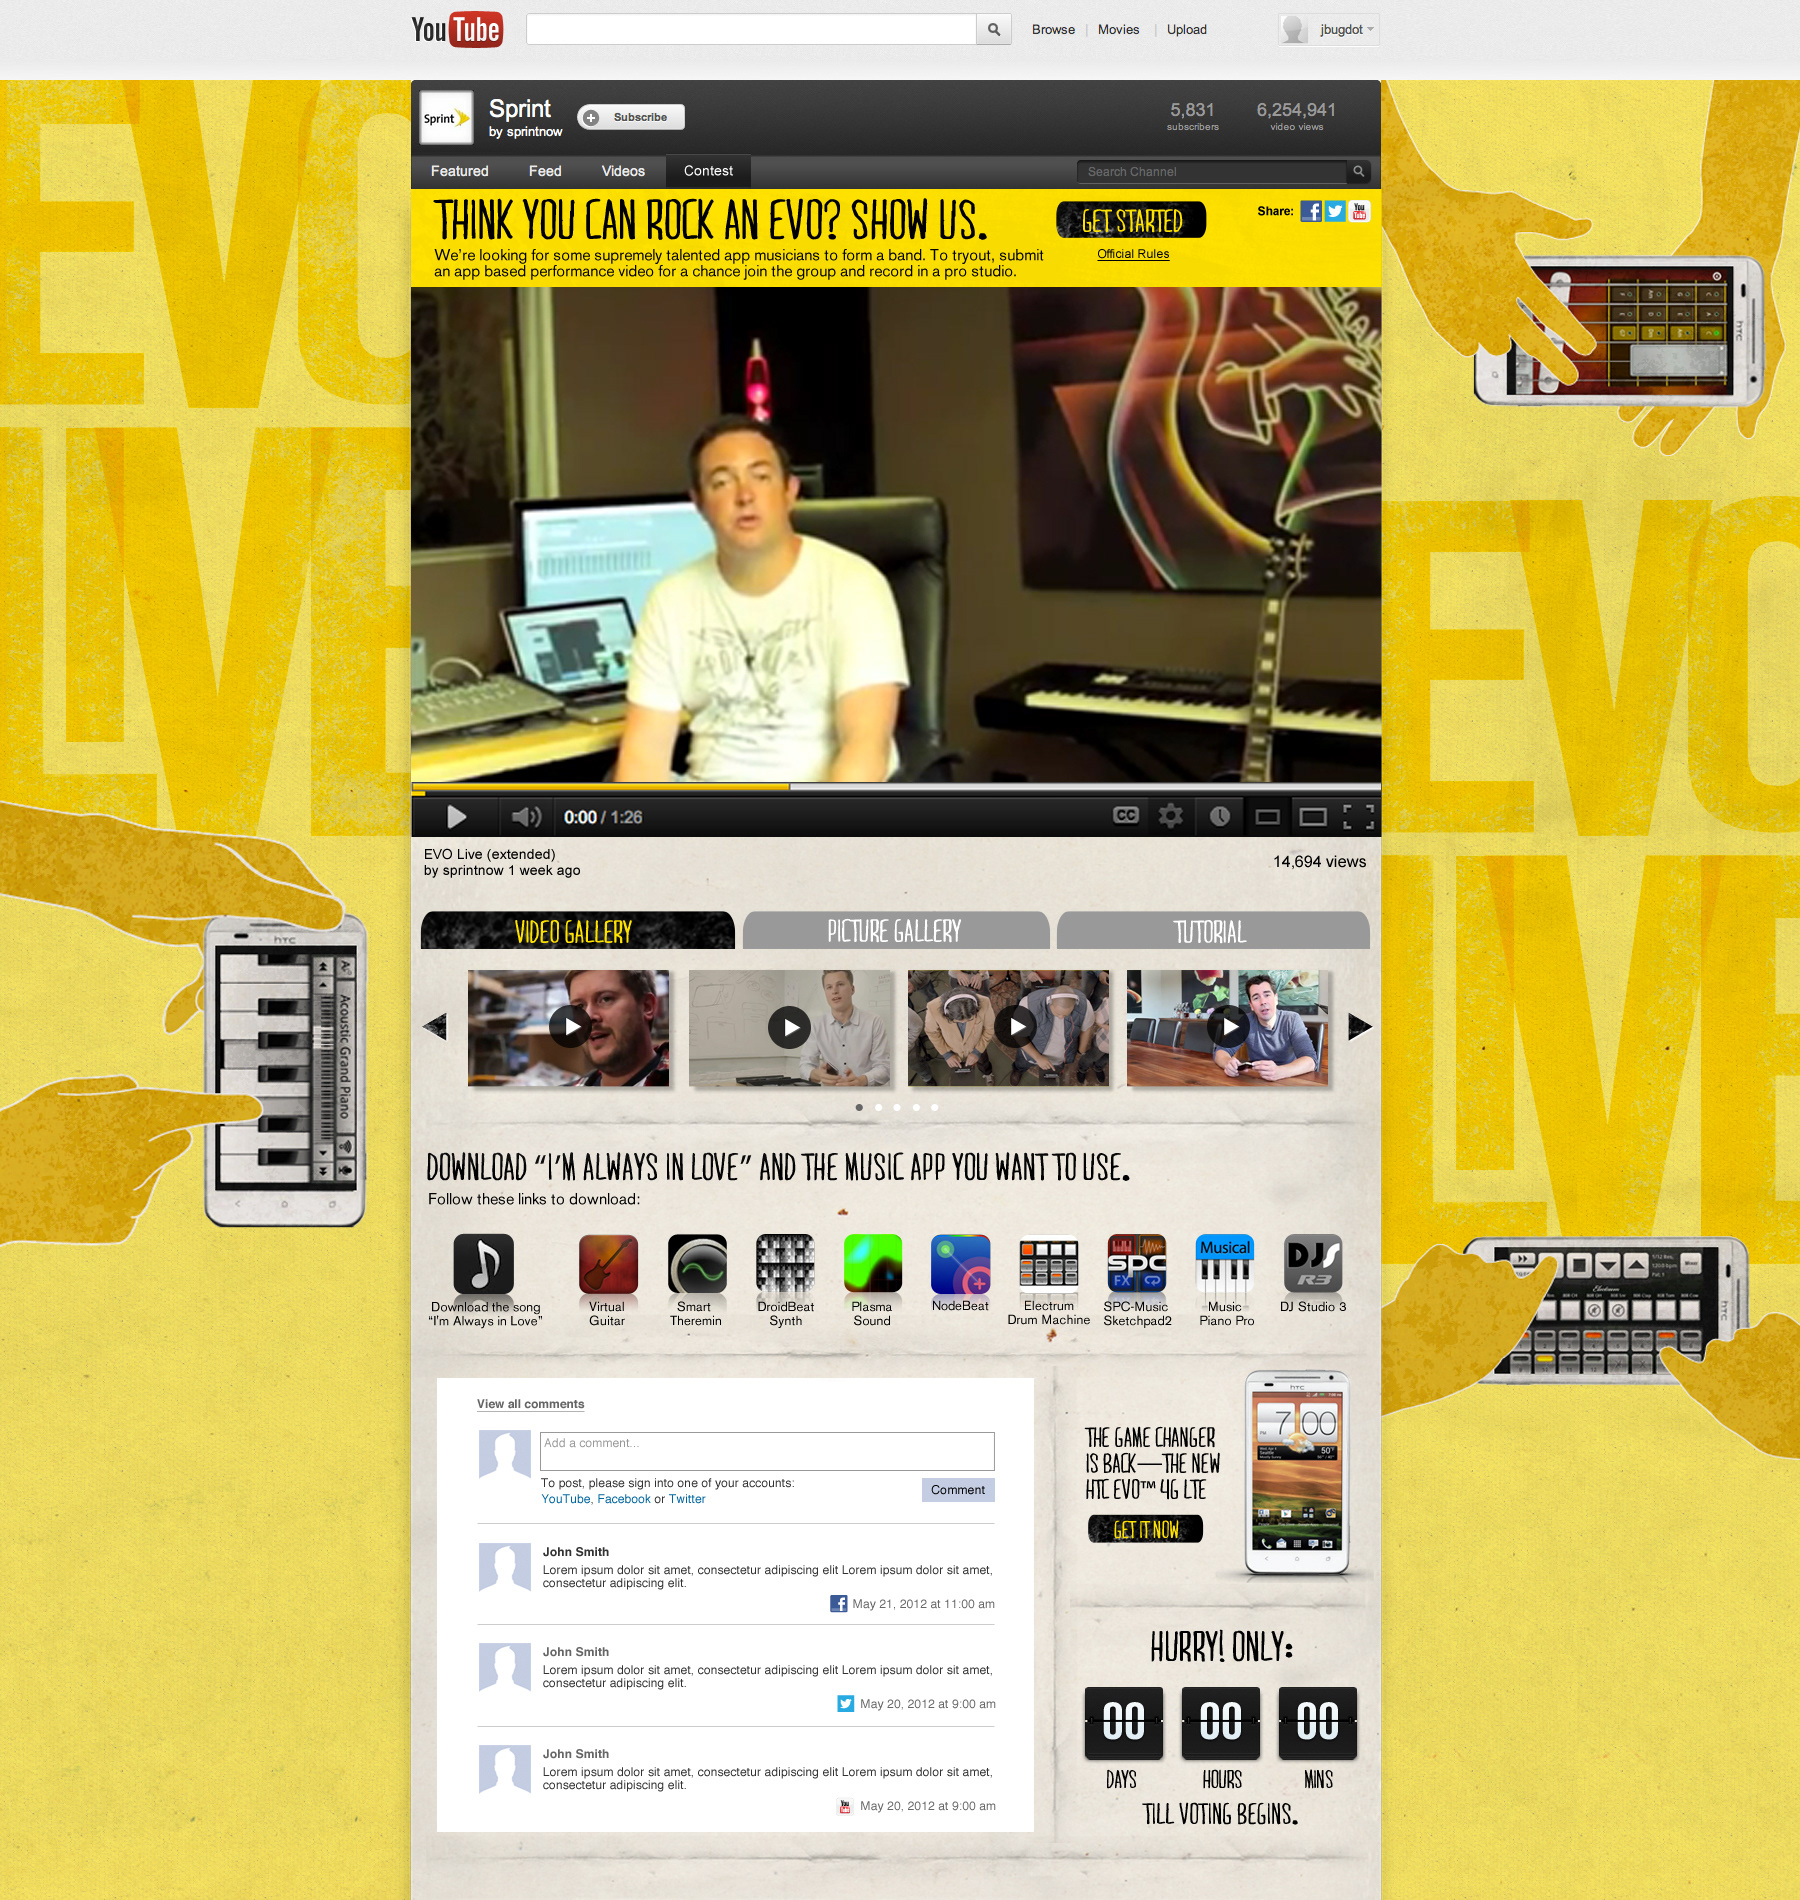
Task: Enter fullscreen mode
Action: [1358, 817]
